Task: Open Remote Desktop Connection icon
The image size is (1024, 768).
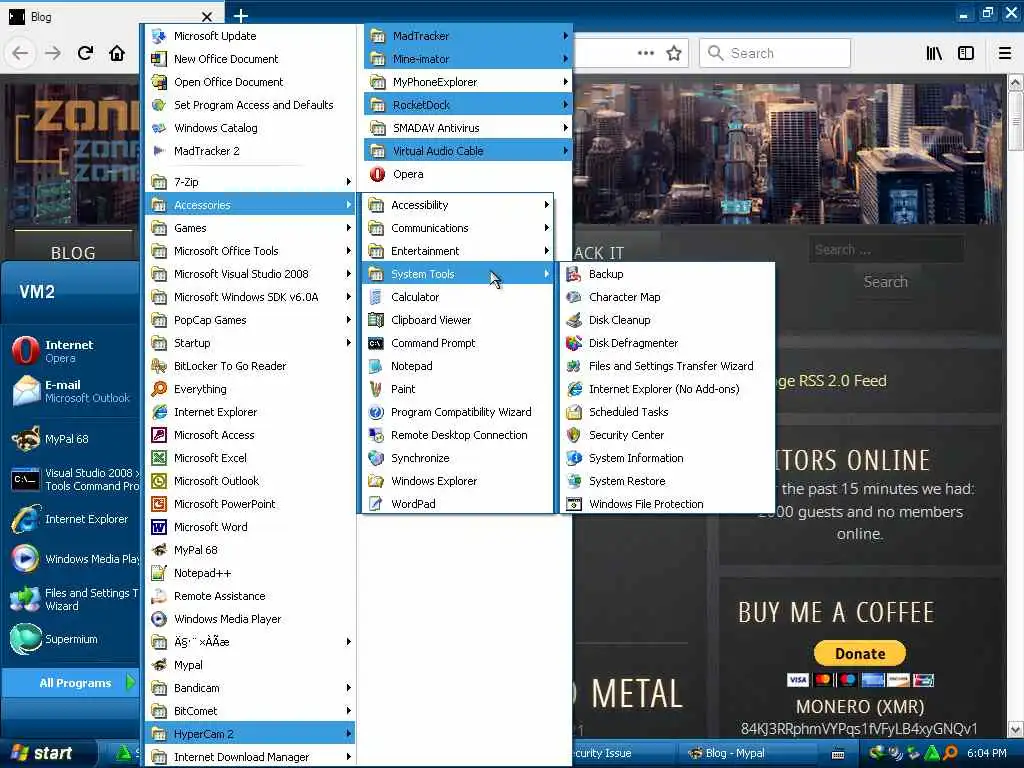Action: (x=376, y=435)
